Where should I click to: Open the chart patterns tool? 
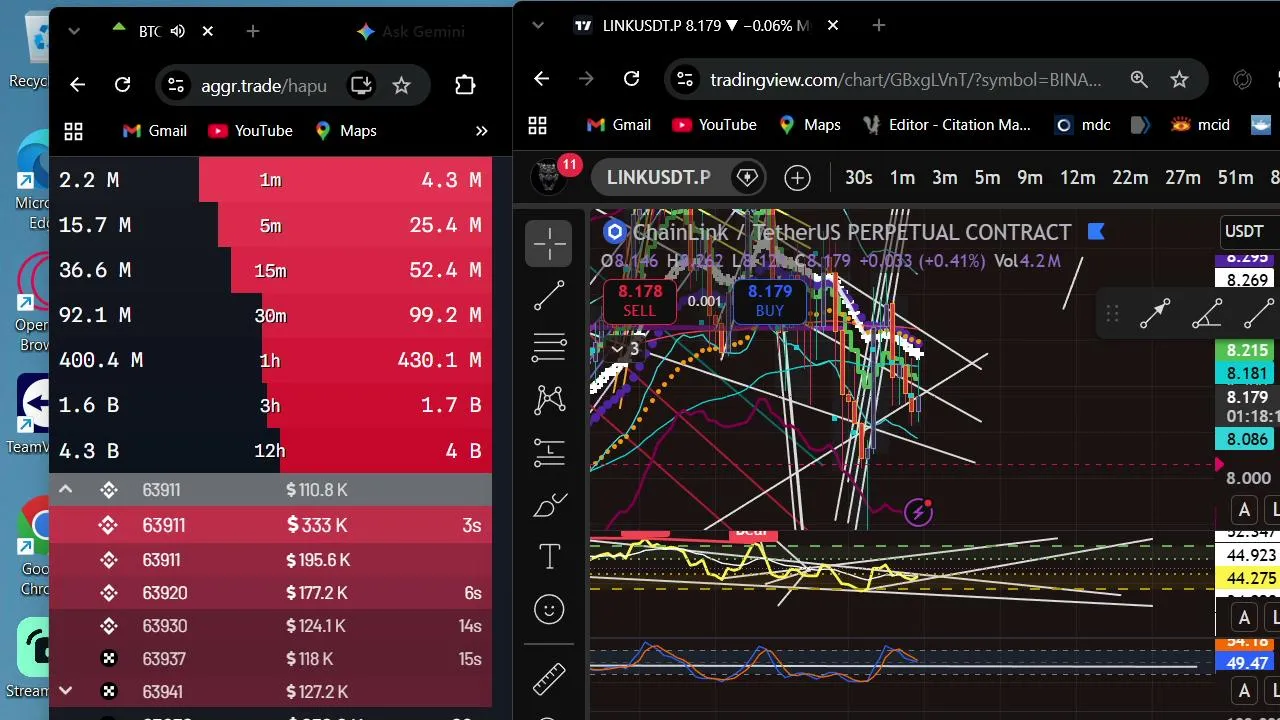[549, 400]
